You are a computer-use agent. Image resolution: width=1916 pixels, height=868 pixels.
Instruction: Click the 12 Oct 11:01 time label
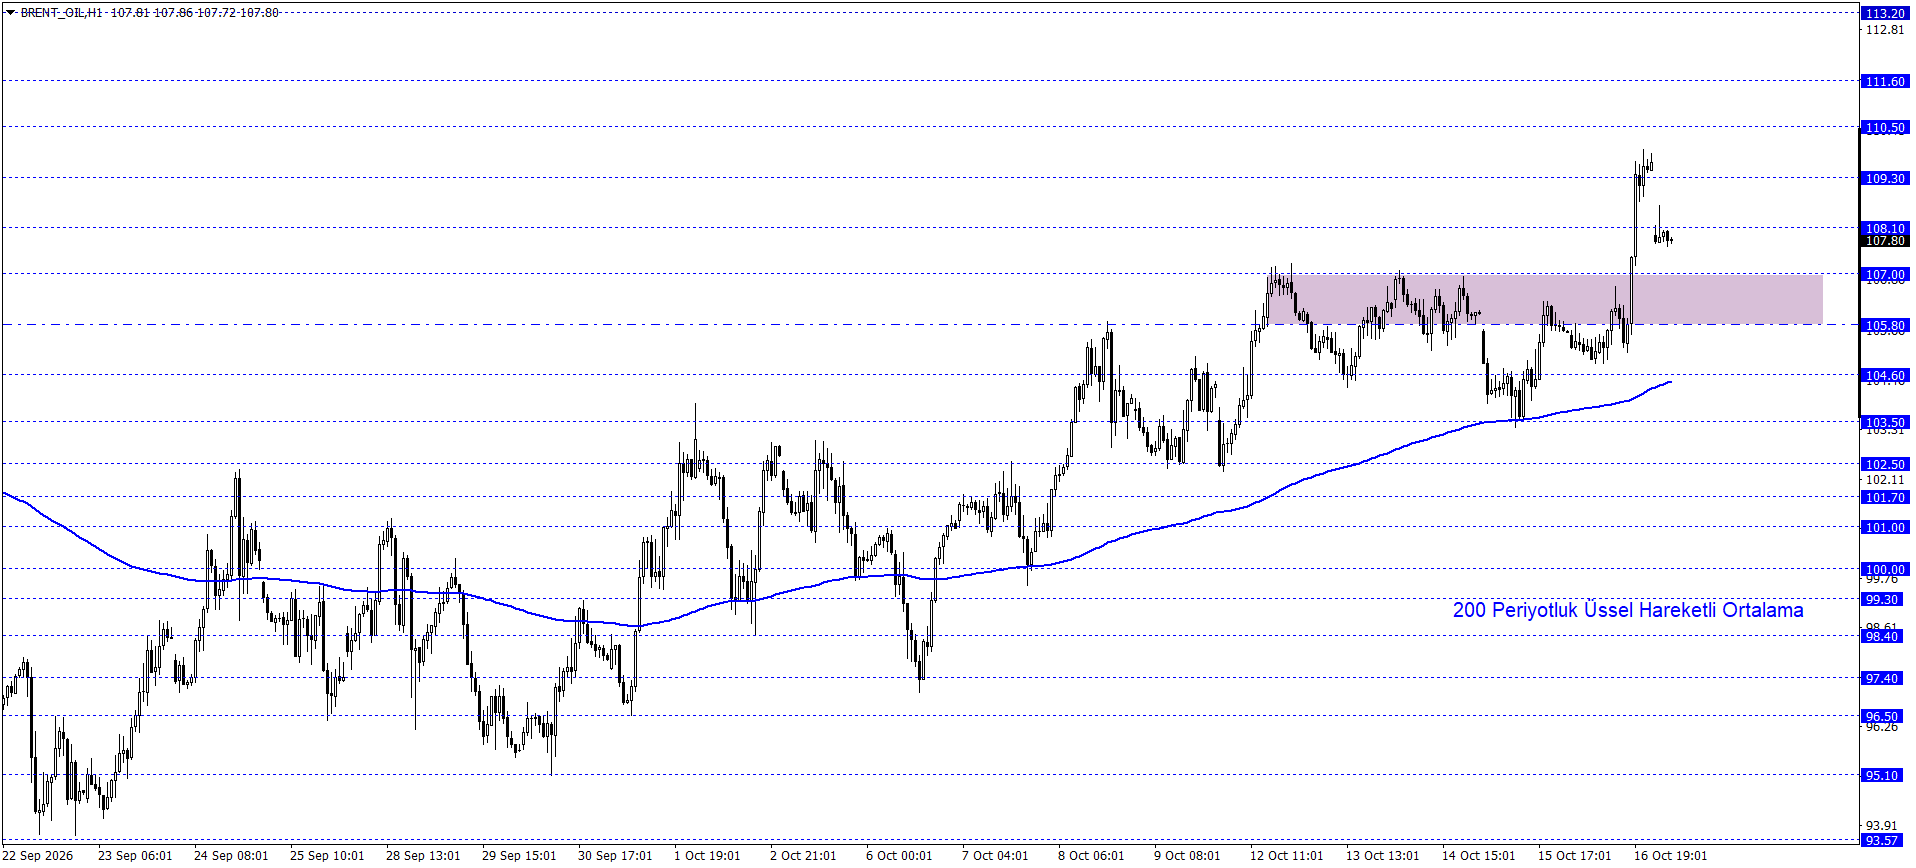tap(1286, 855)
